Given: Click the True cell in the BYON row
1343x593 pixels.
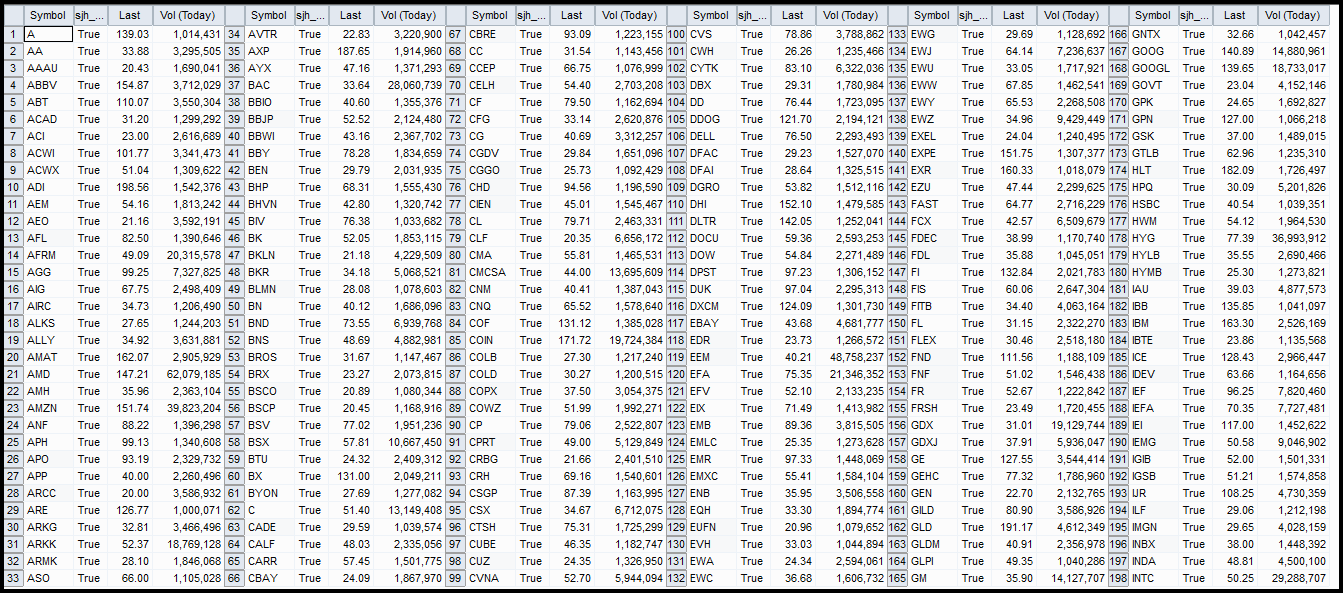Looking at the screenshot, I should click(310, 493).
